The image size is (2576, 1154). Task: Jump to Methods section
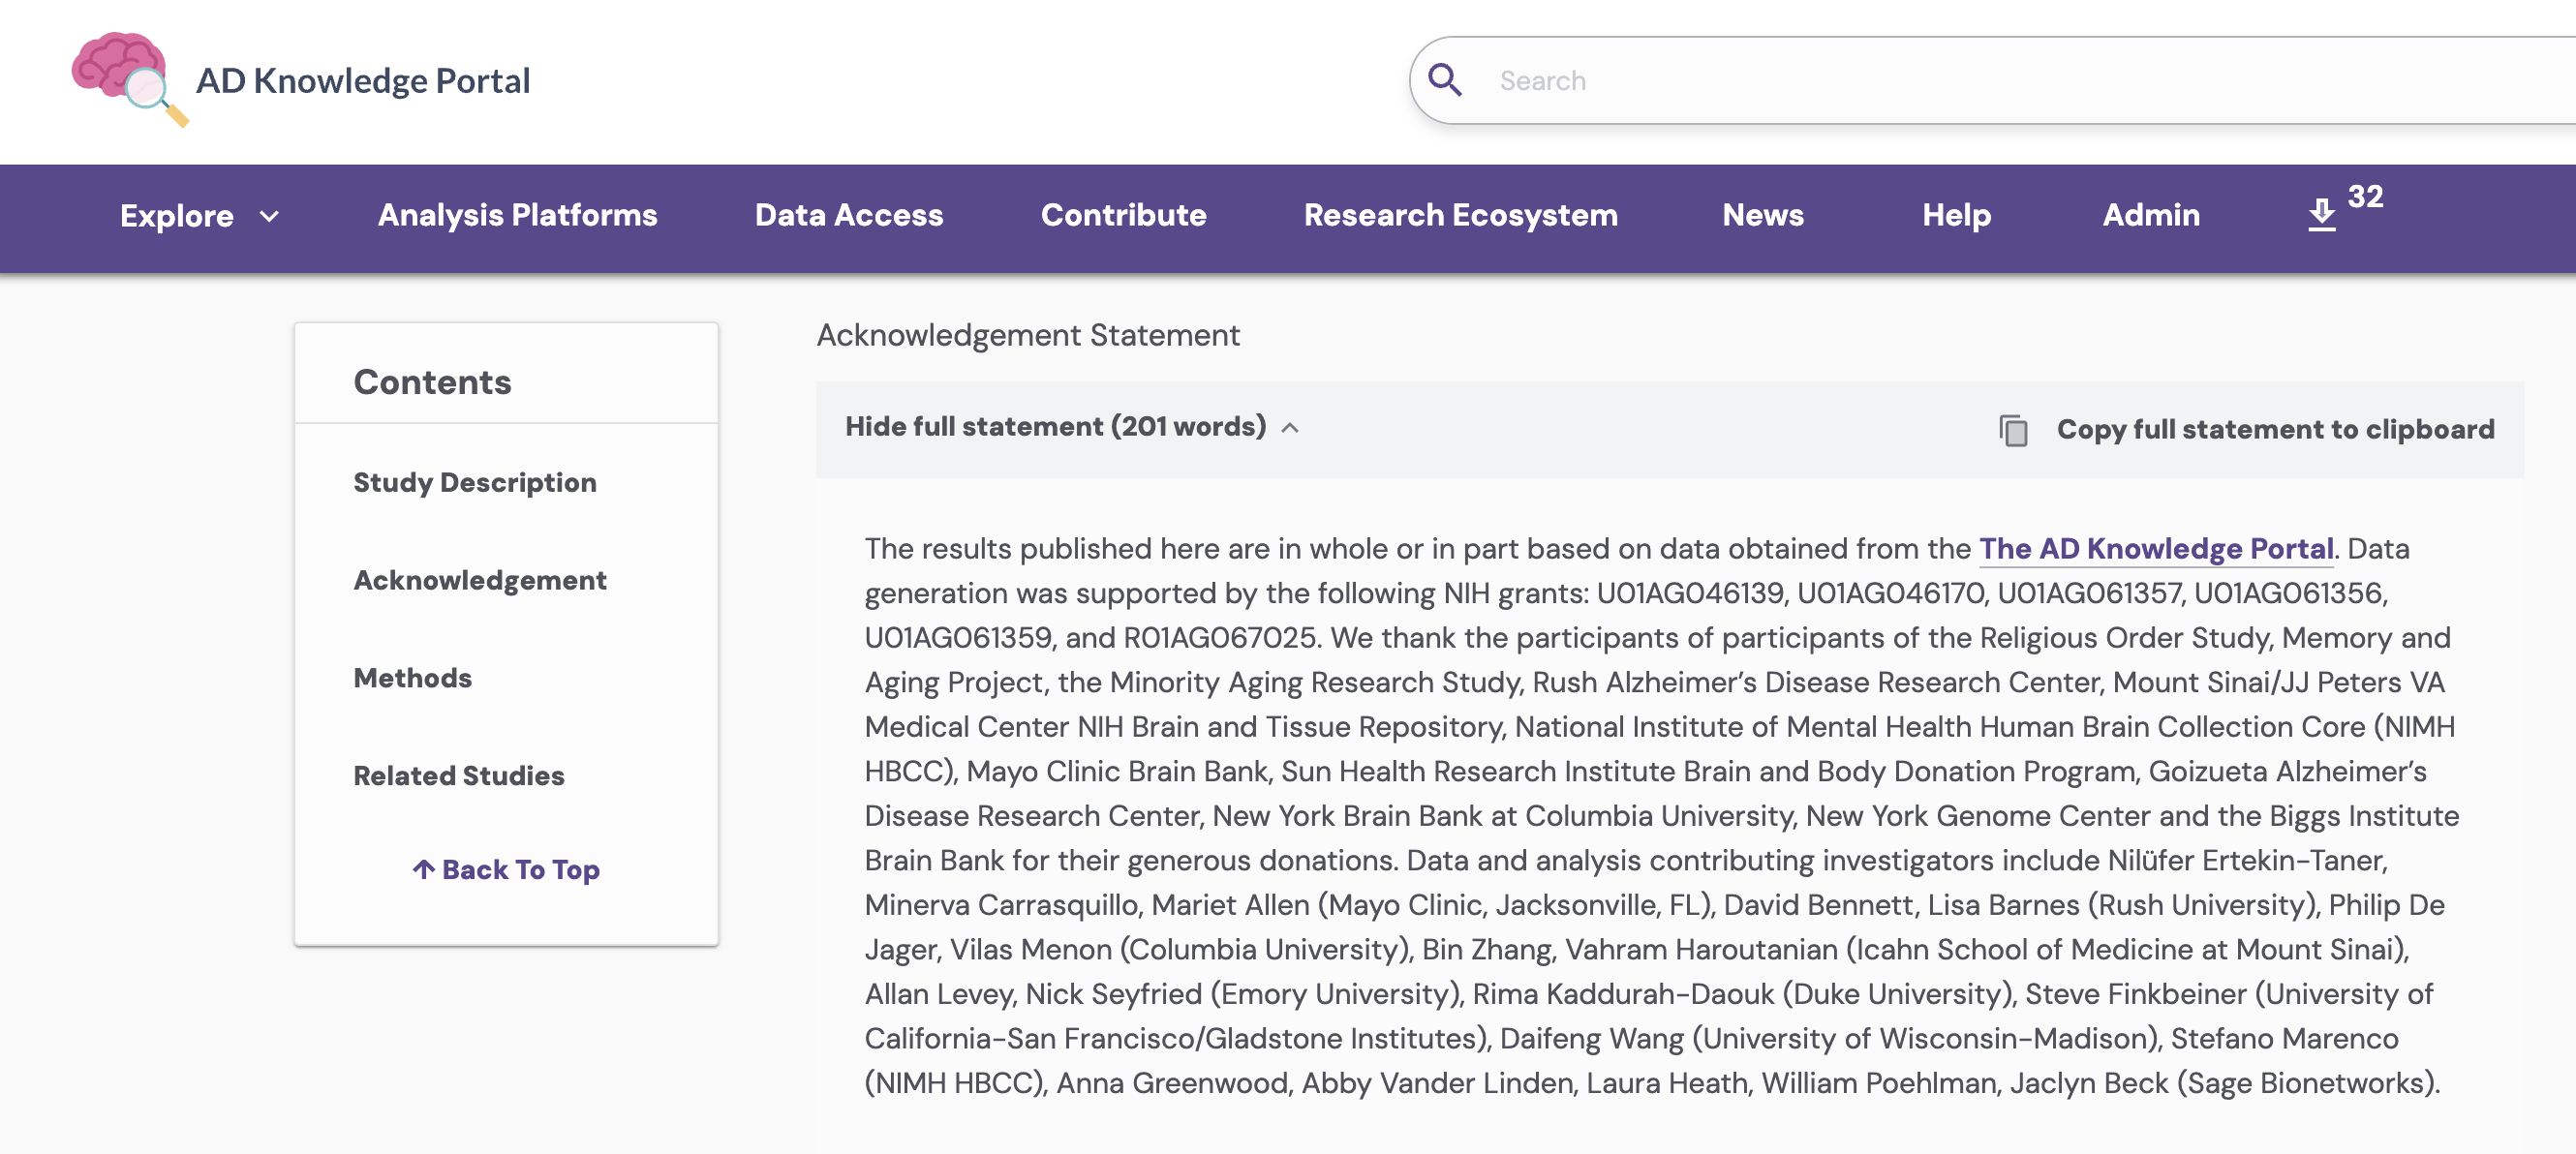(x=412, y=678)
